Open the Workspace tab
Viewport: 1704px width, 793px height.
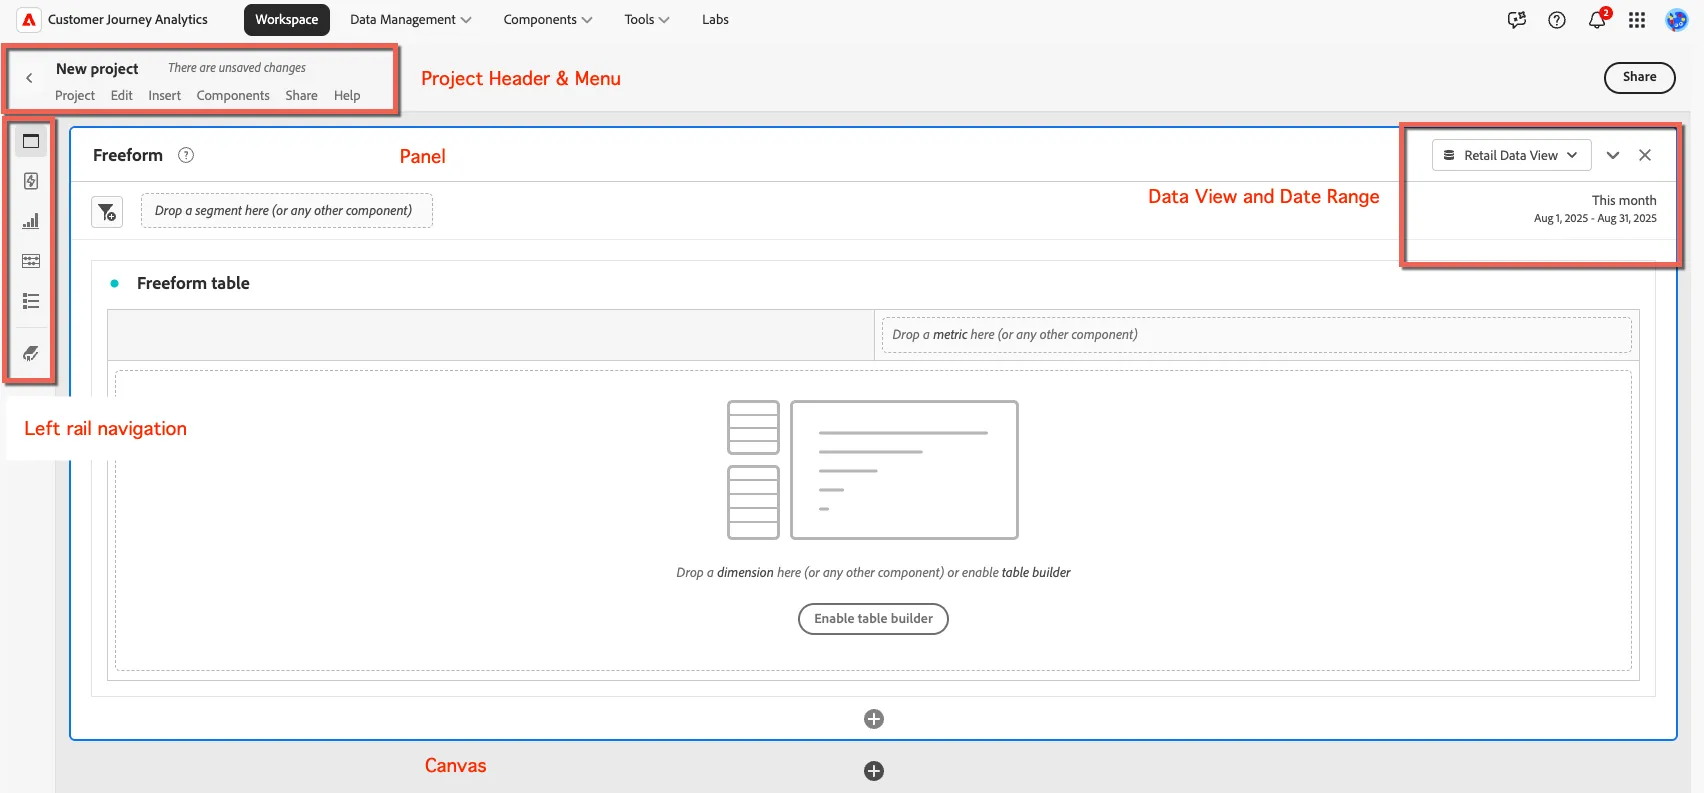click(x=286, y=19)
